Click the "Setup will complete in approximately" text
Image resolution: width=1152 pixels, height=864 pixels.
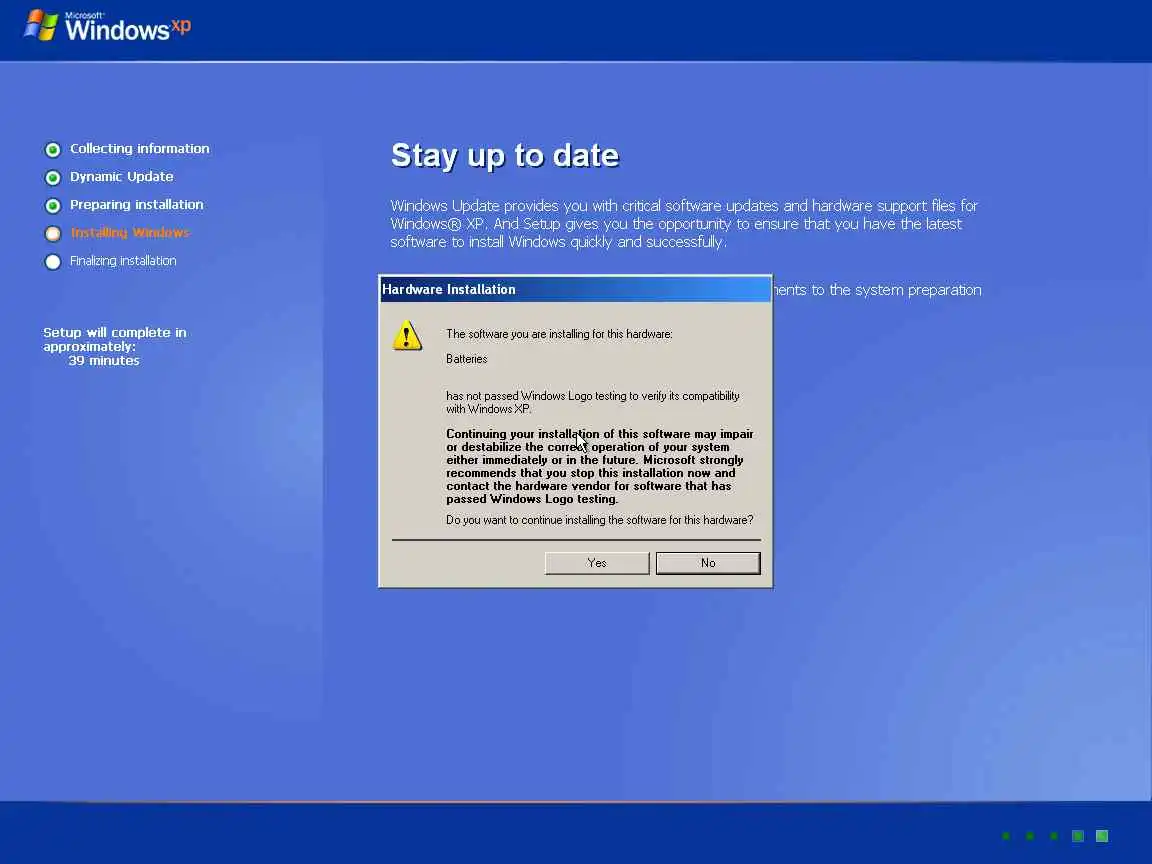coord(115,339)
